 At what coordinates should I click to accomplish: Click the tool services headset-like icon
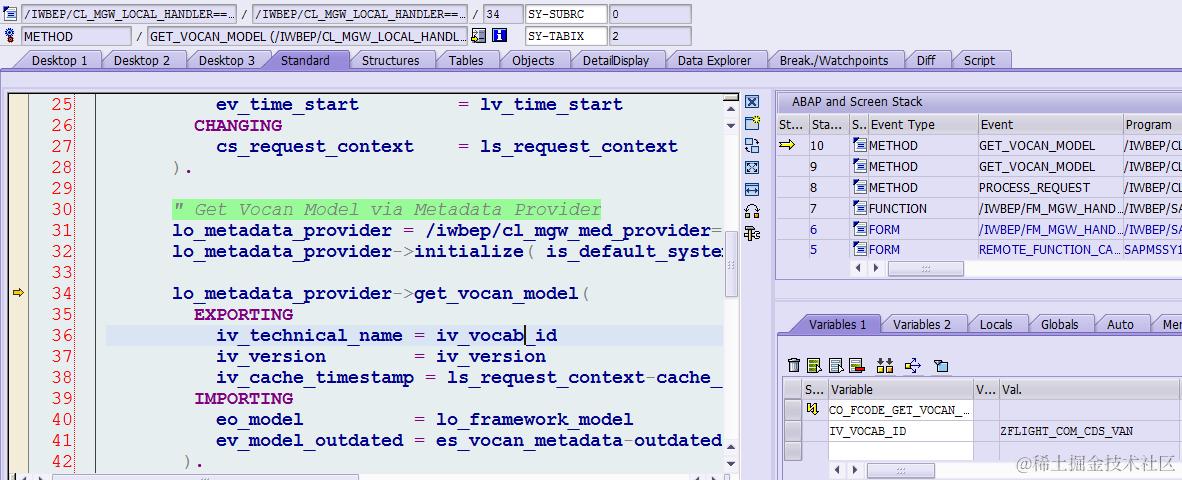point(752,211)
